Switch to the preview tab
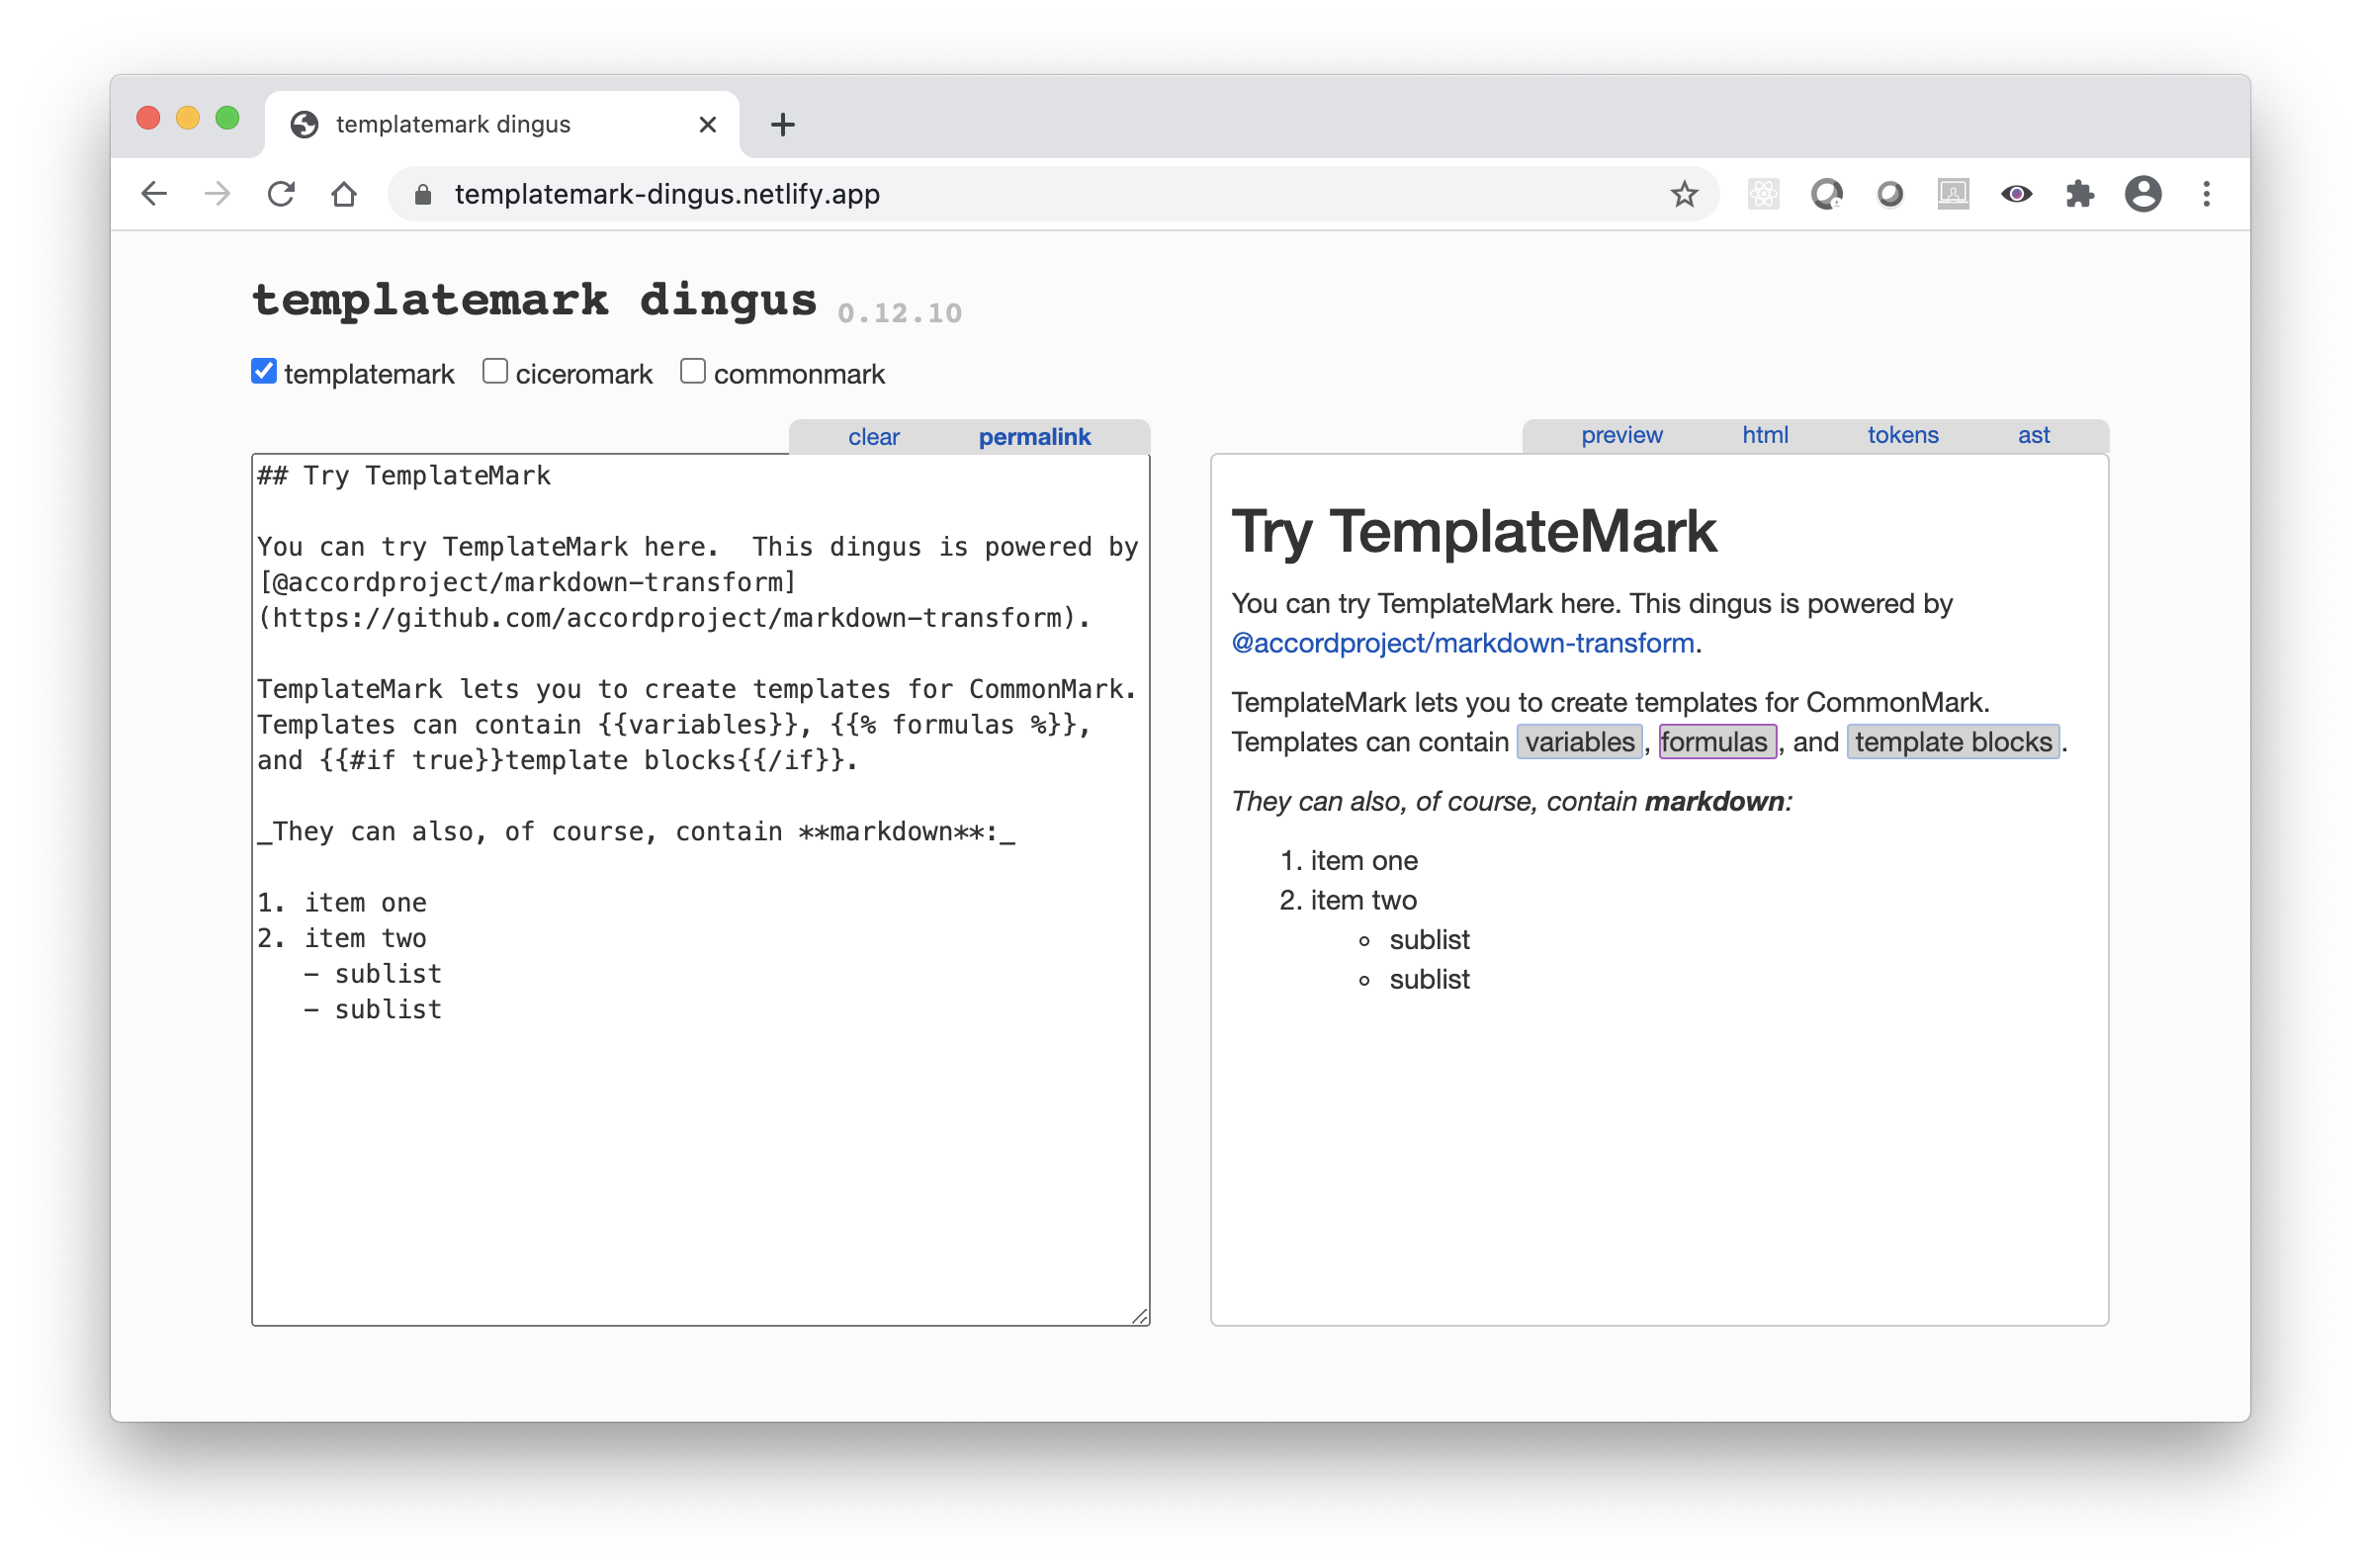The width and height of the screenshot is (2361, 1568). (1621, 435)
